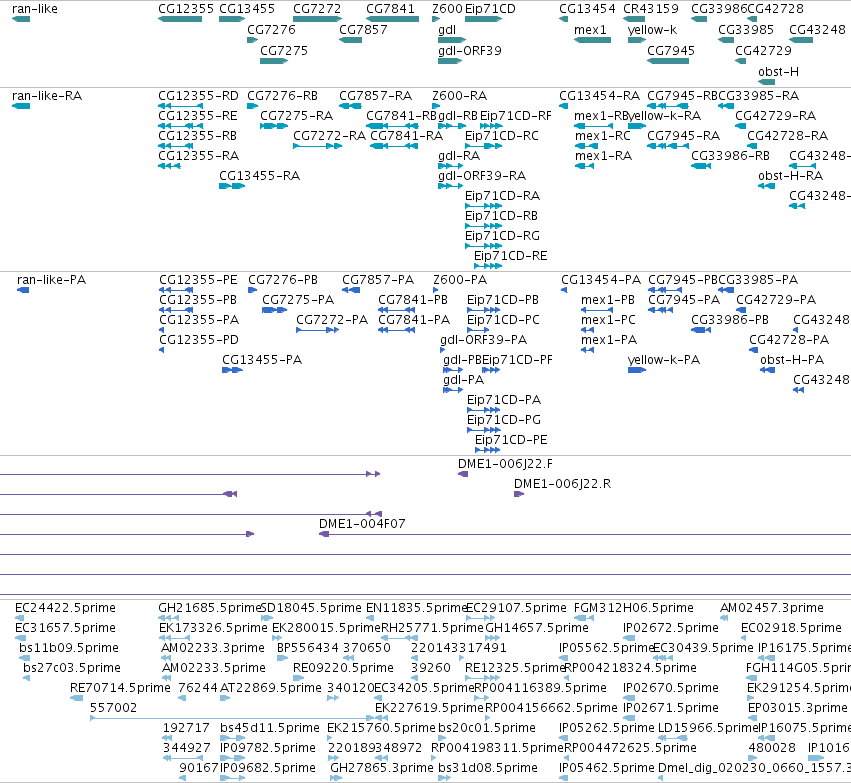Click protein CG7841-PB

(398, 310)
